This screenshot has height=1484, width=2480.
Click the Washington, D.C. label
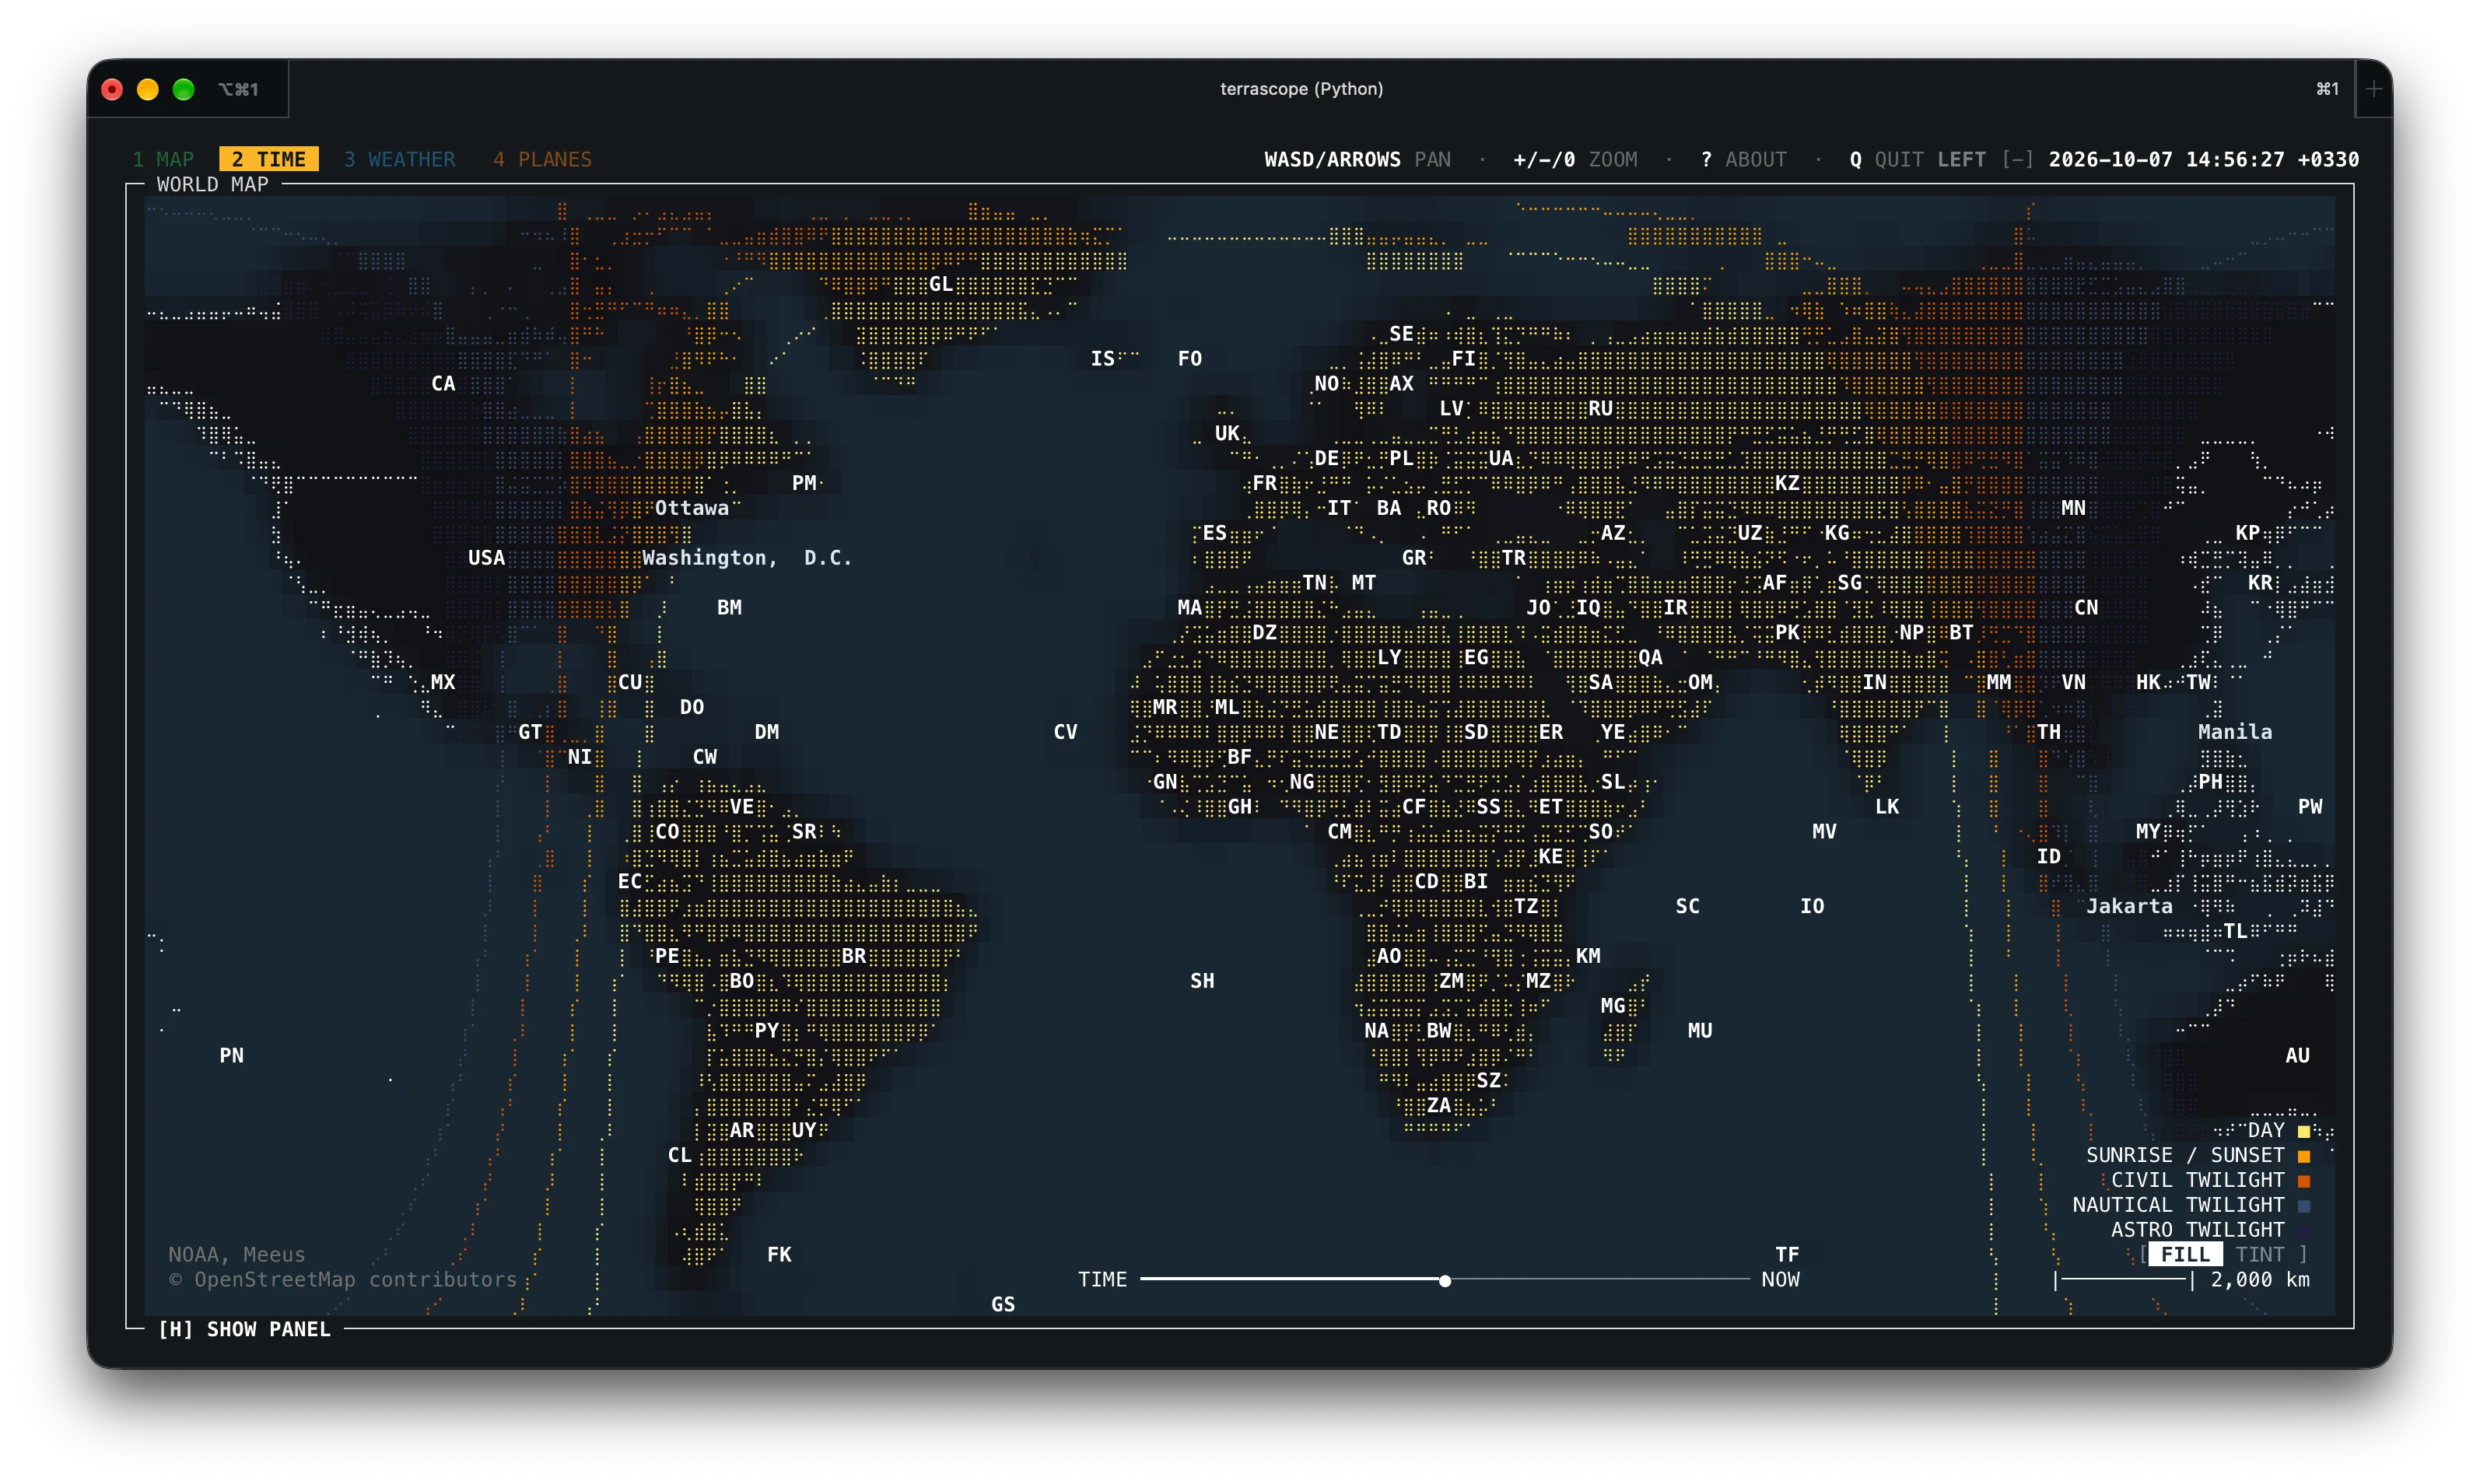click(747, 558)
